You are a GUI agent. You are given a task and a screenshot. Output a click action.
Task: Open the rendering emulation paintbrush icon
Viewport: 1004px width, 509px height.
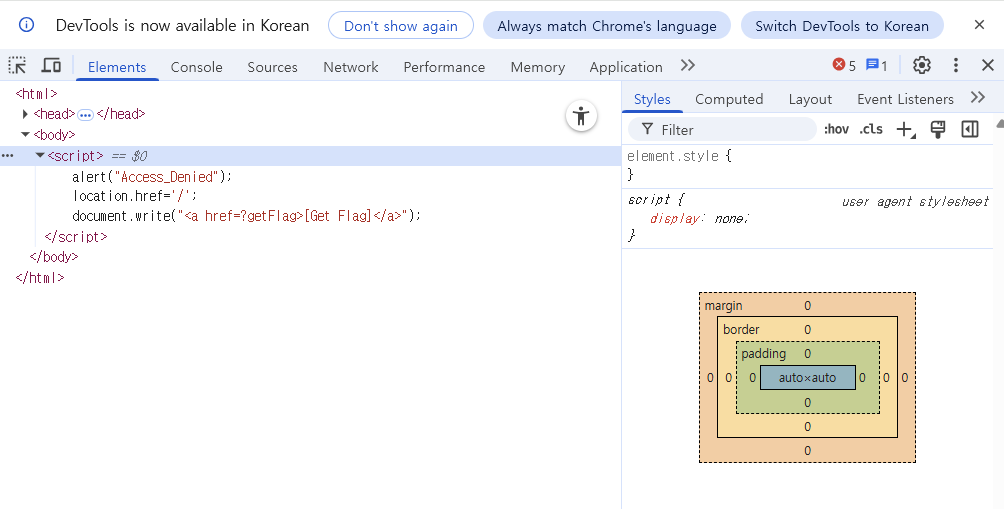pos(938,129)
